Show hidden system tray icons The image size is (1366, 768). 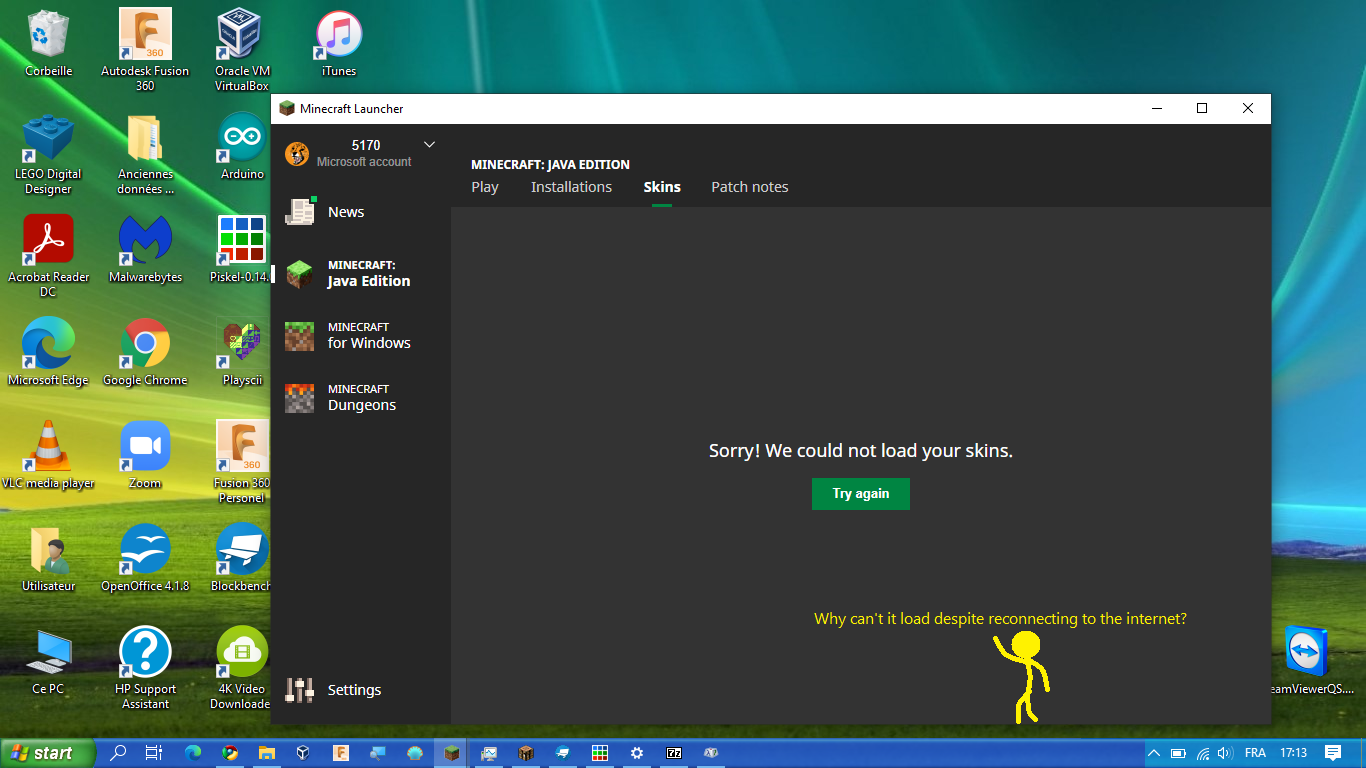[x=1154, y=753]
